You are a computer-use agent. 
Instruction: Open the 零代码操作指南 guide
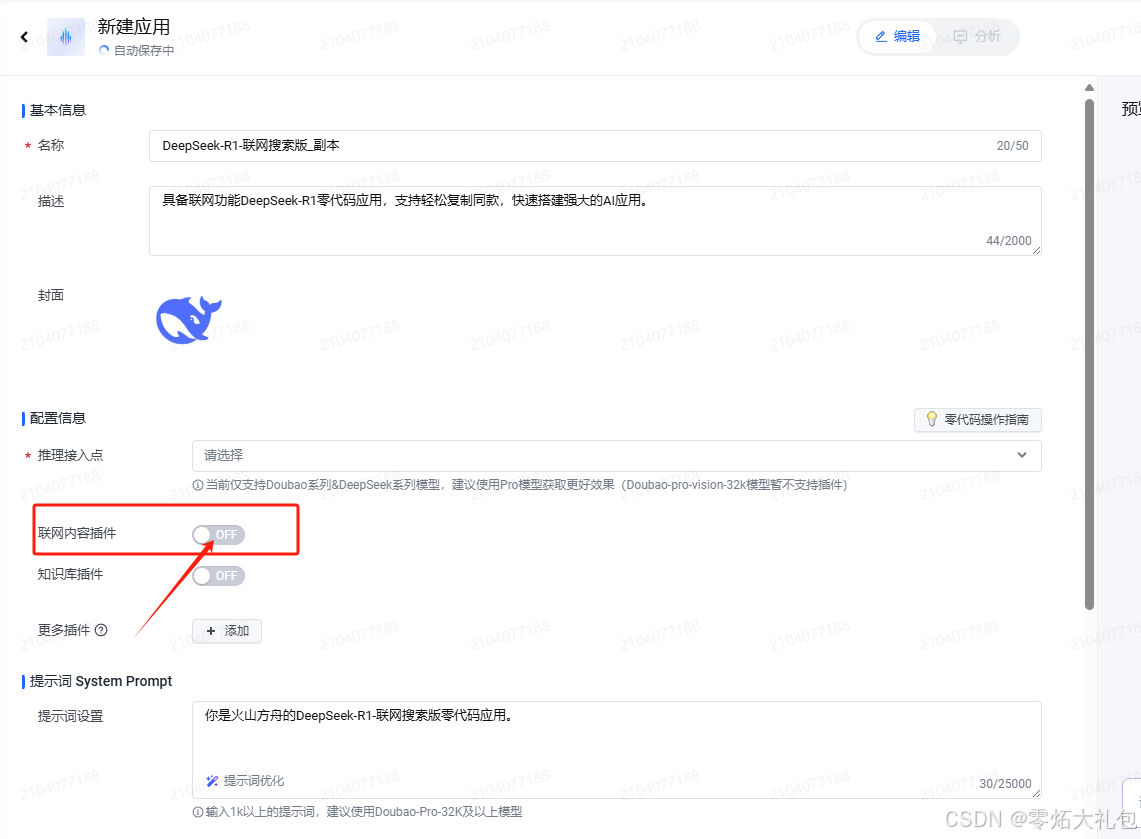point(977,420)
